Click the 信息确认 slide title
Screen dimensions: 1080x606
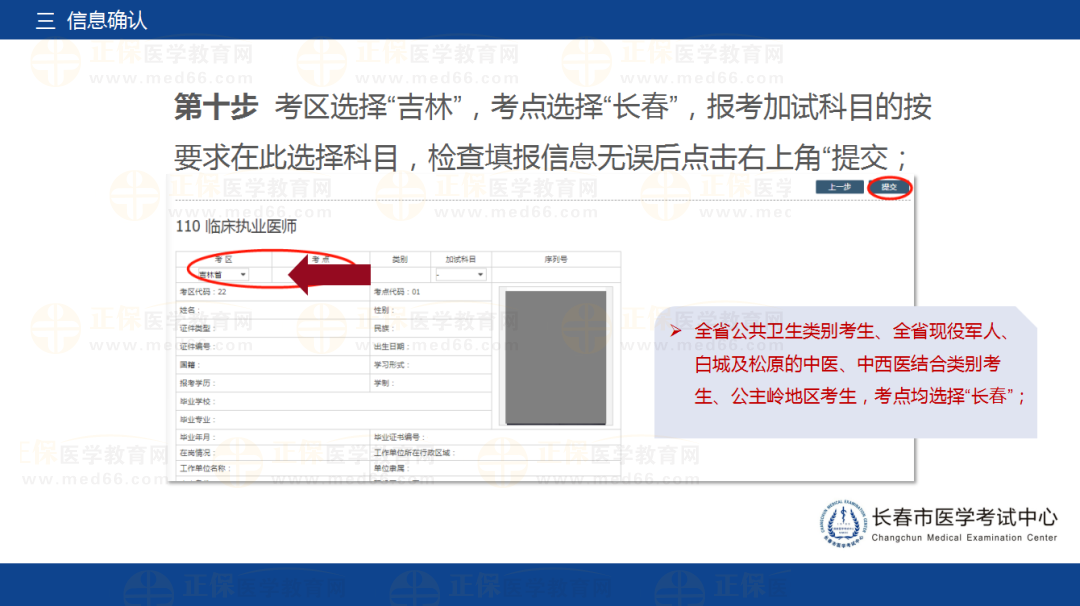tap(107, 21)
